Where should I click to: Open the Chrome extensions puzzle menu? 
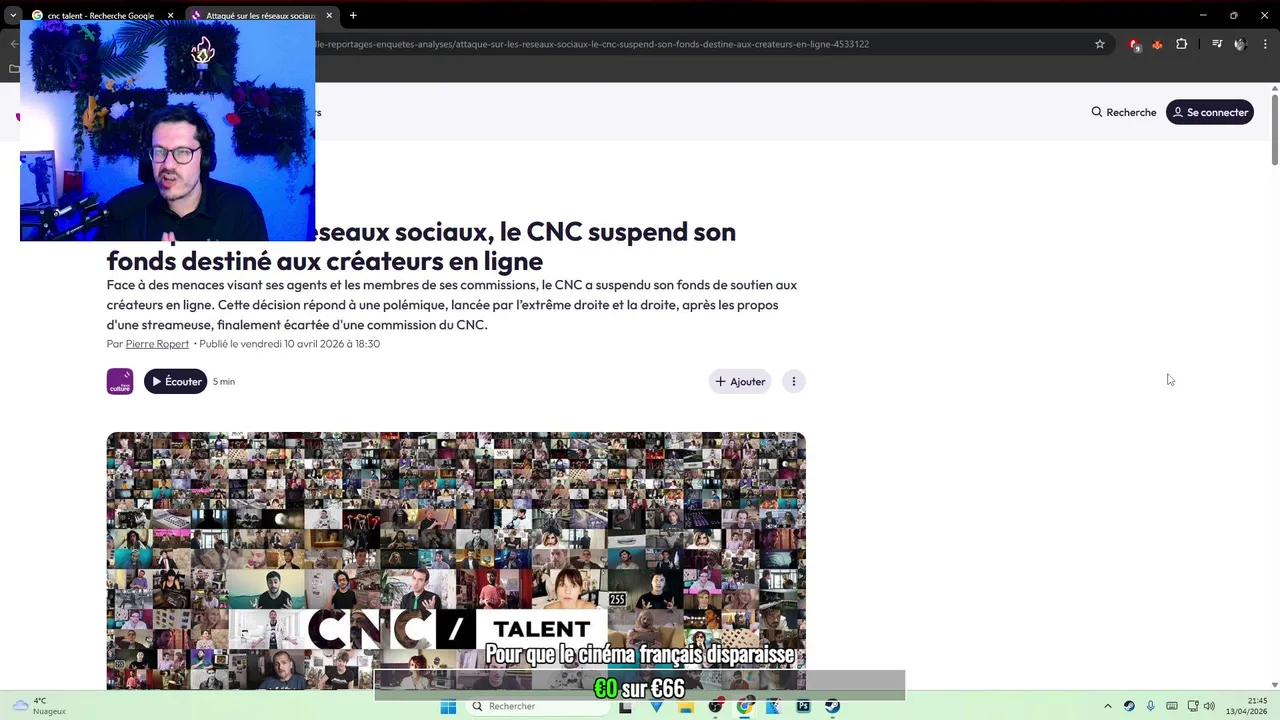(1181, 44)
